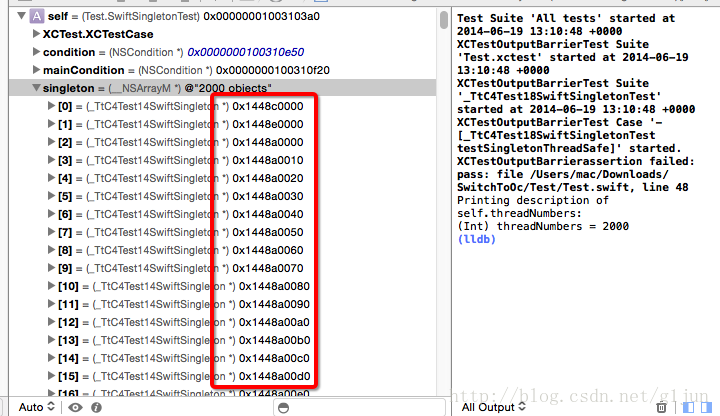
Task: Expand array element [8]
Action: pyautogui.click(x=51, y=249)
